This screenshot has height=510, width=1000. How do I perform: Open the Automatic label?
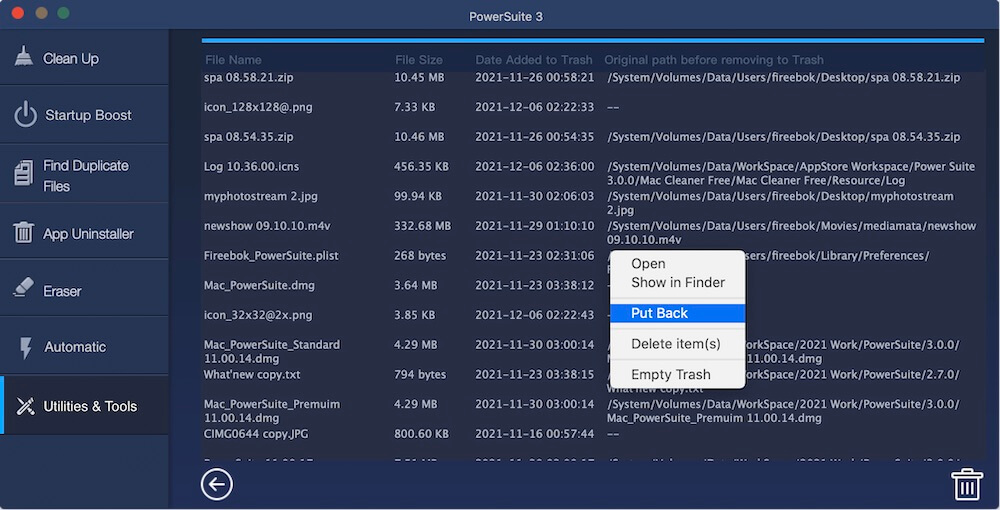[75, 347]
